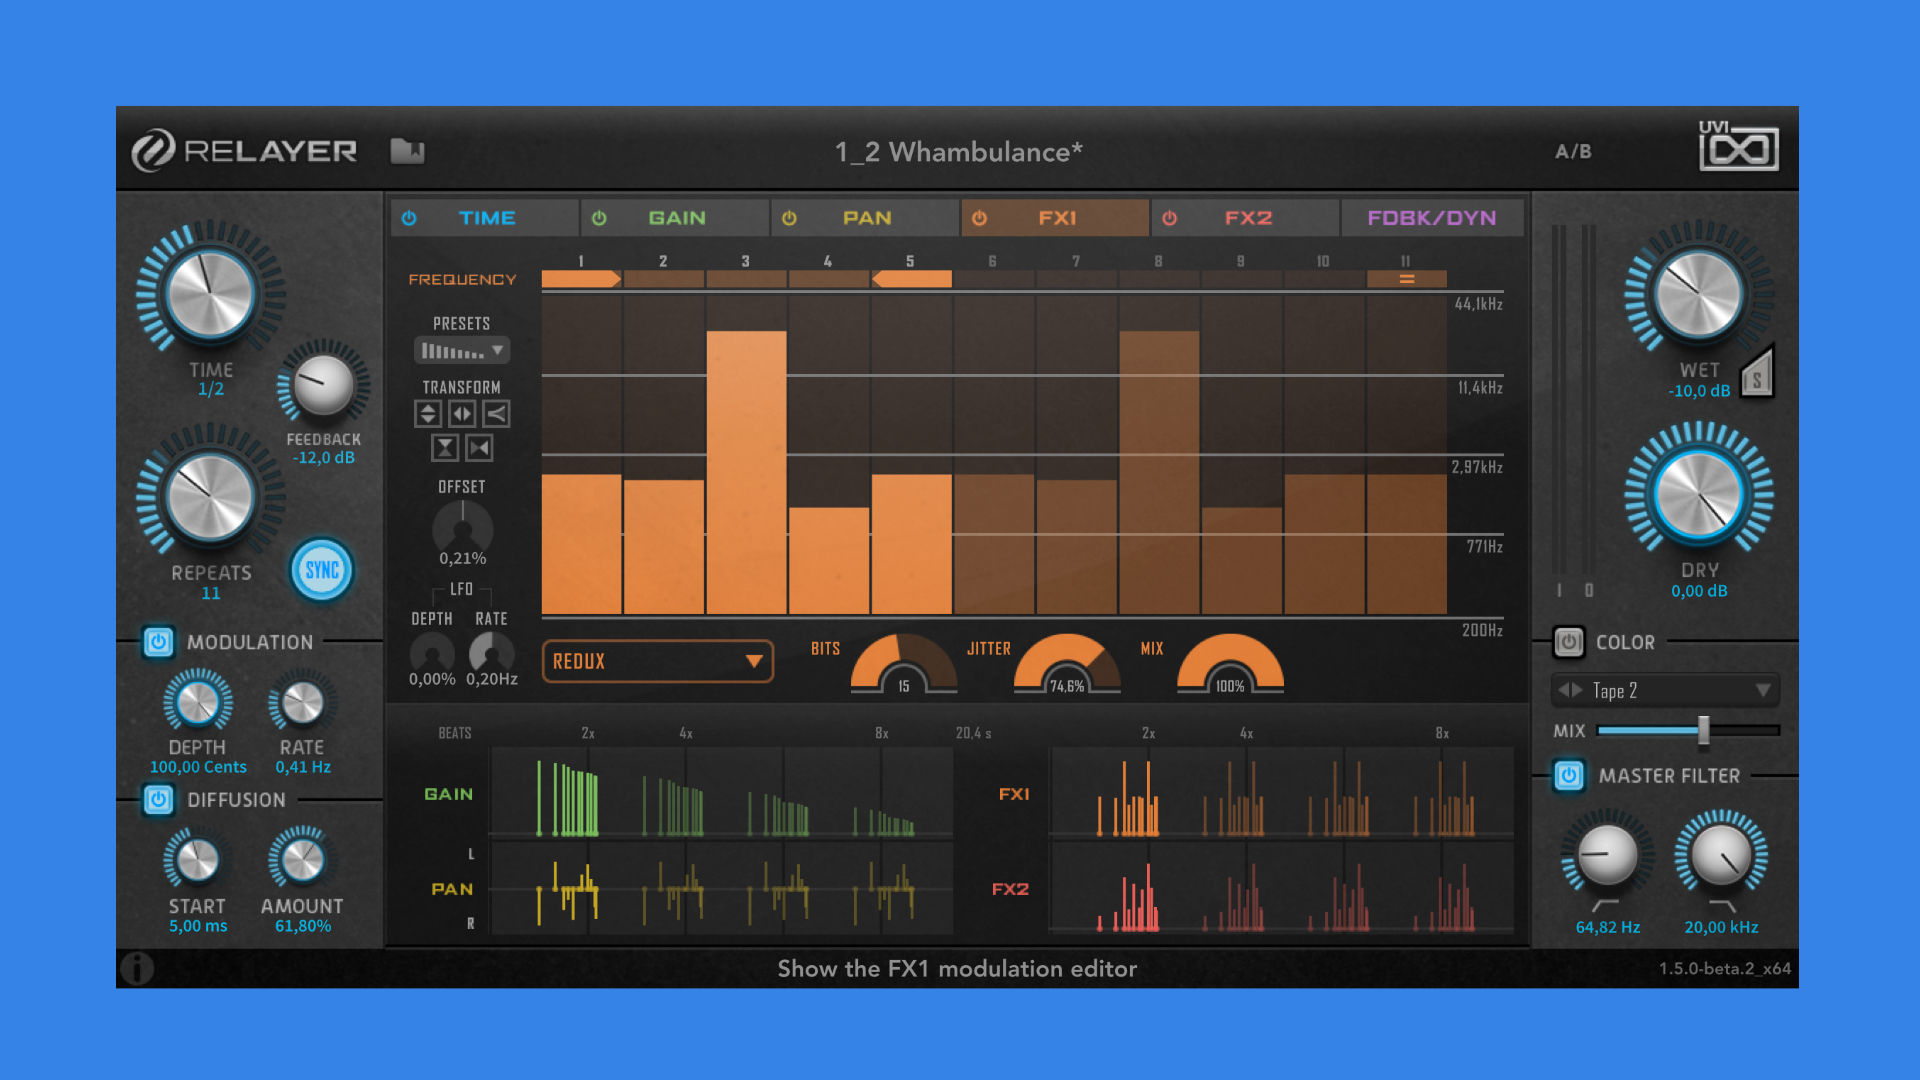Screen dimensions: 1920x1080
Task: Toggle the DIFFUSION power switch
Action: pos(158,799)
